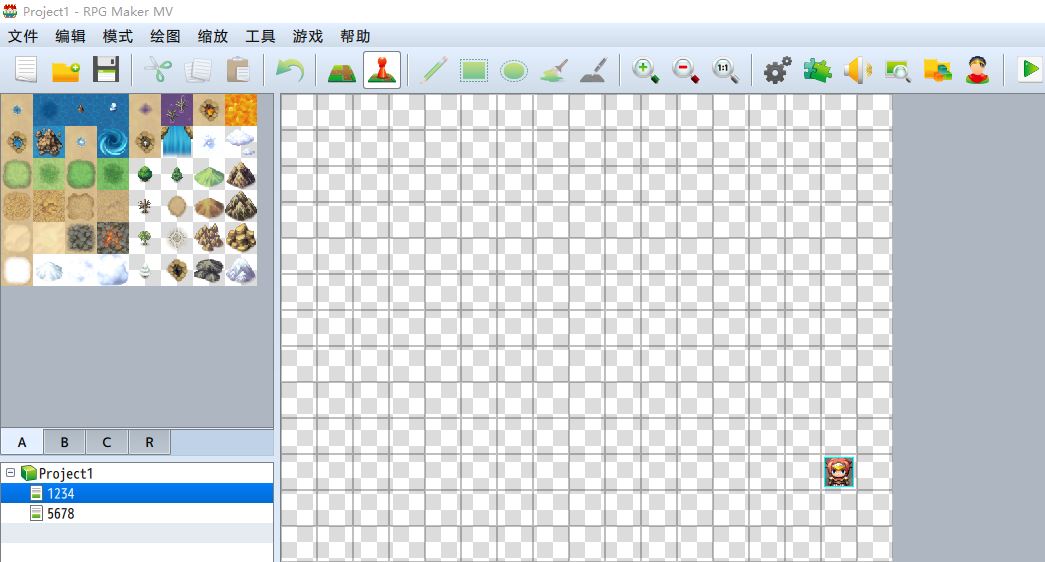This screenshot has width=1045, height=562.
Task: Click the Zoom In magnifier
Action: click(646, 70)
